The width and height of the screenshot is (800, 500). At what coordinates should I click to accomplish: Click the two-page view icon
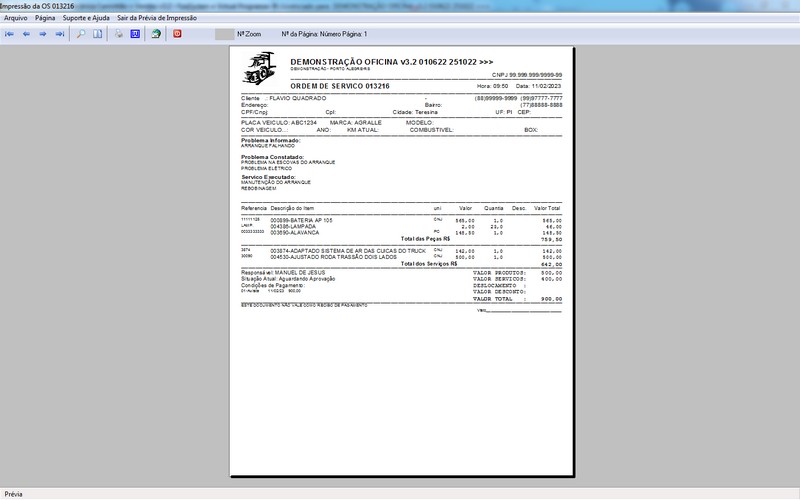pos(97,34)
